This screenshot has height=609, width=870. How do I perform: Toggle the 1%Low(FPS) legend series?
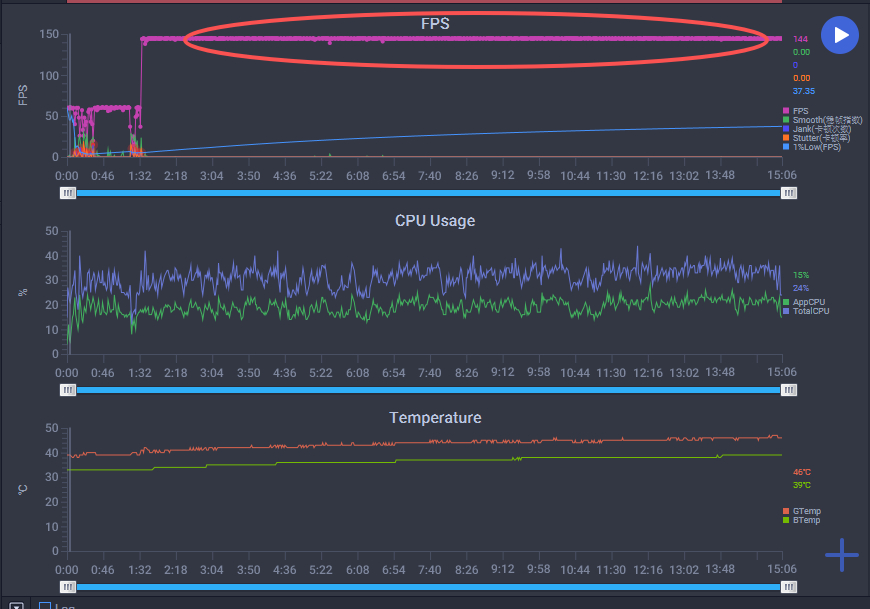[x=812, y=147]
